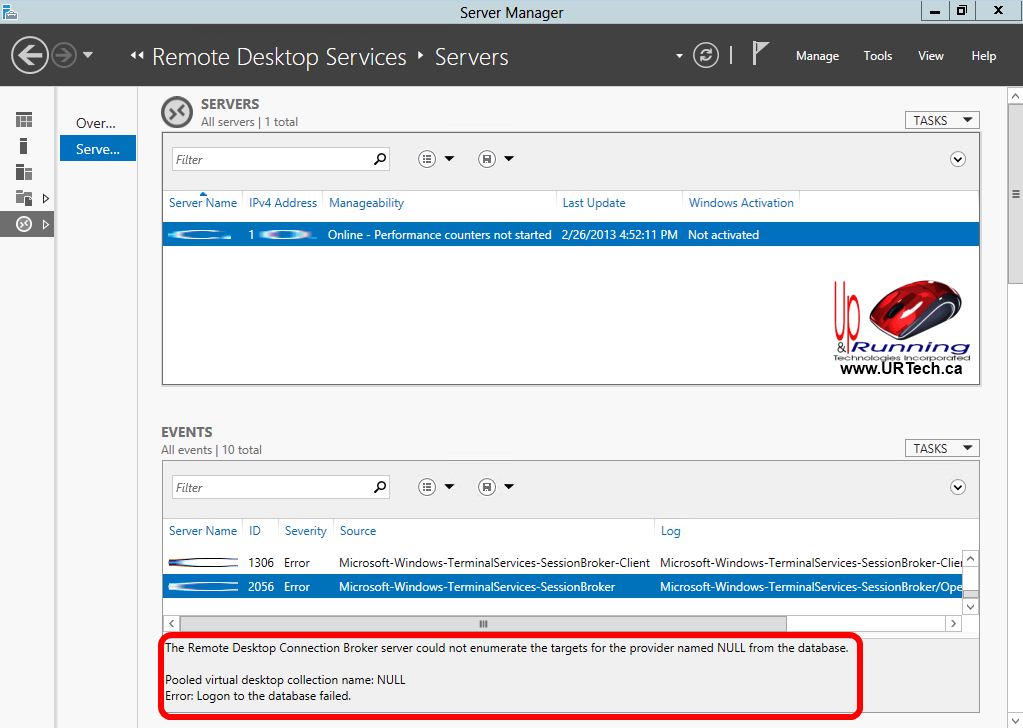Click the back navigation arrow
The image size is (1023, 728).
[30, 55]
